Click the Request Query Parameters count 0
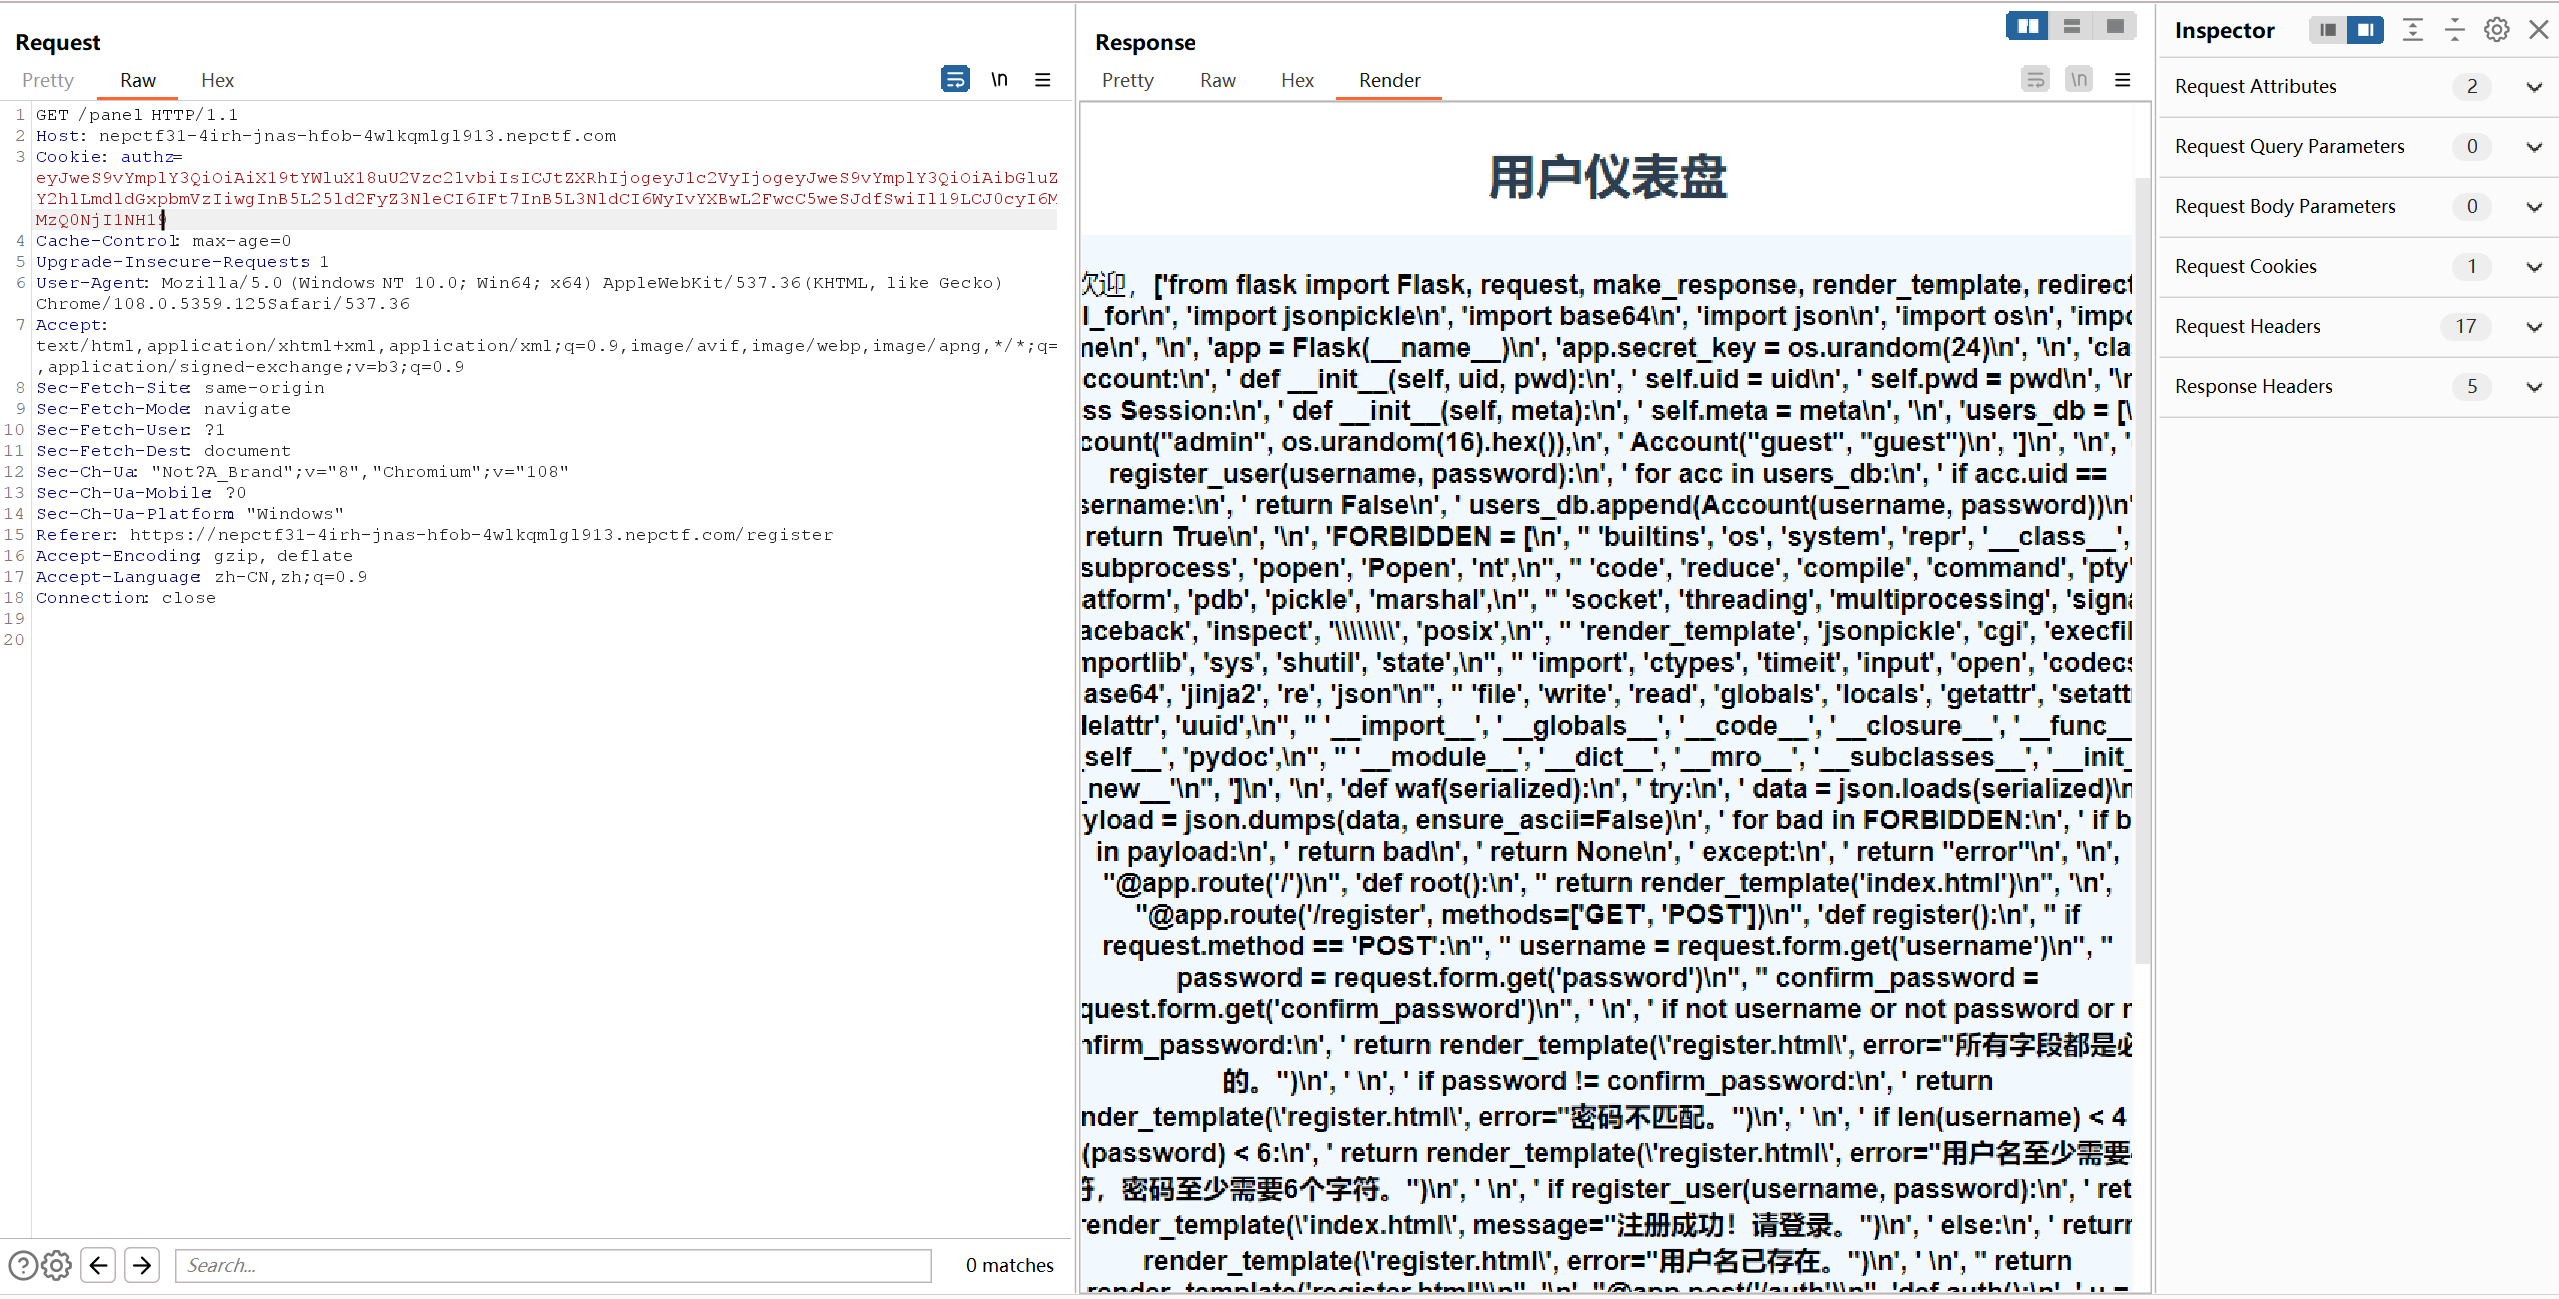This screenshot has height=1299, width=2559. [2471, 147]
